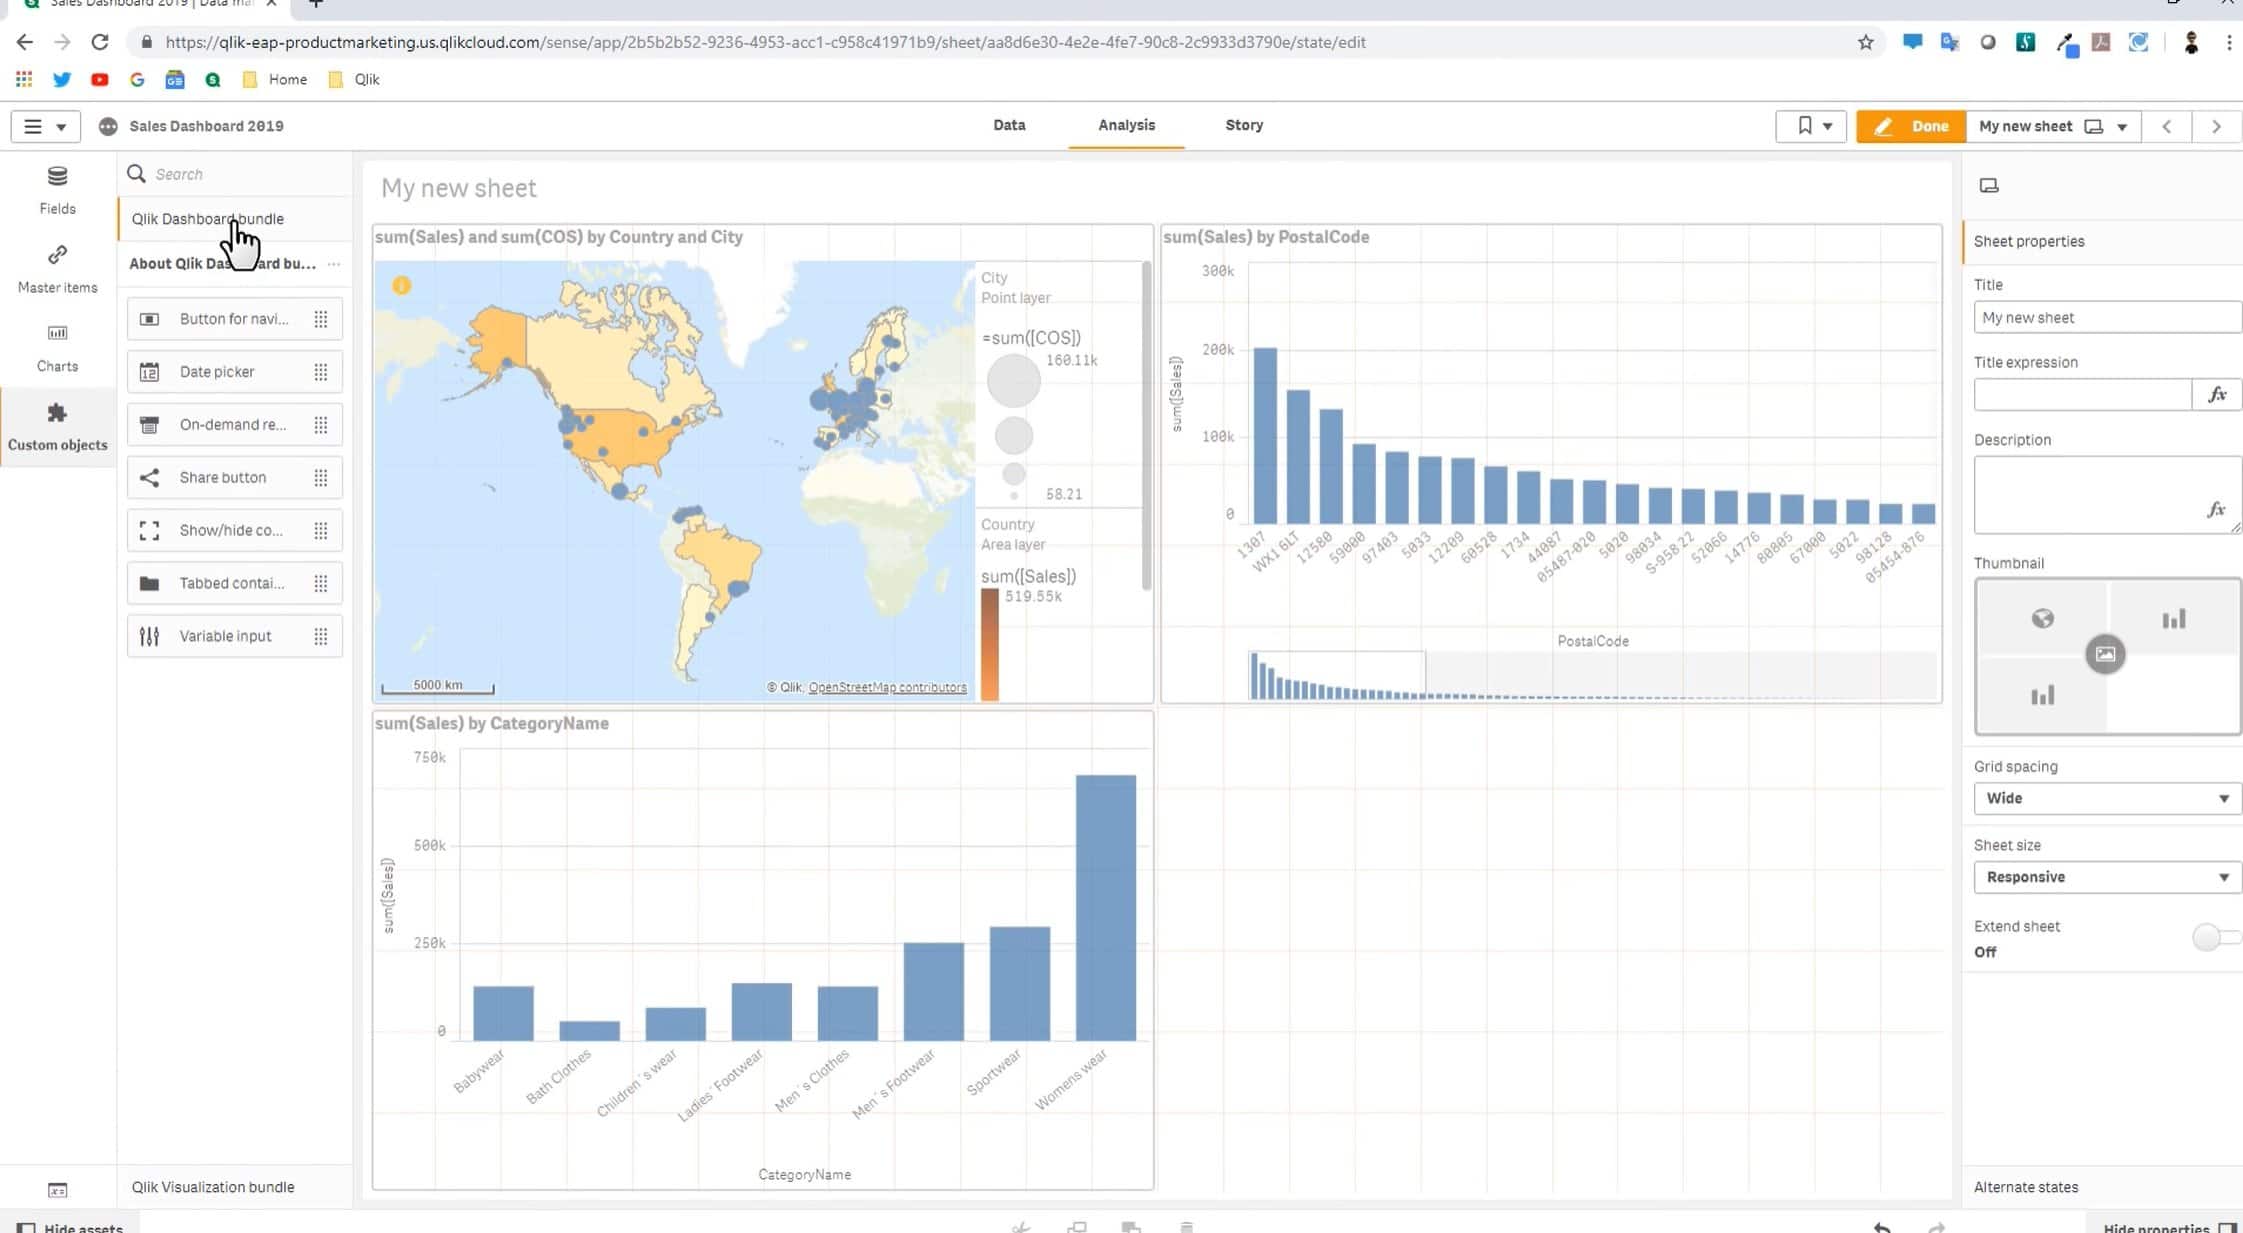Toggle Hide assets panel
The width and height of the screenshot is (2243, 1233).
click(69, 1227)
